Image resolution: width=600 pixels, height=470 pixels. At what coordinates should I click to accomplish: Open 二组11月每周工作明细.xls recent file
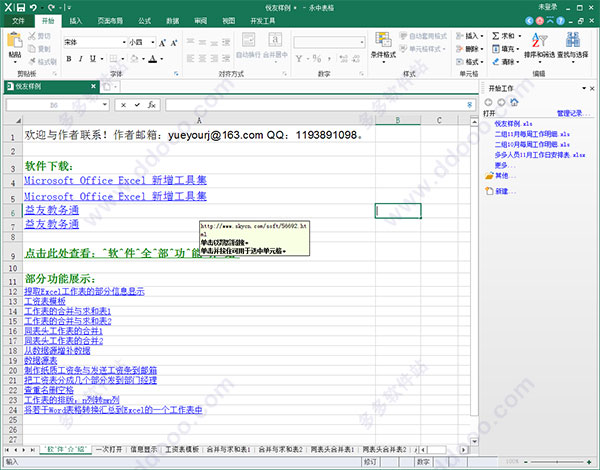(532, 134)
